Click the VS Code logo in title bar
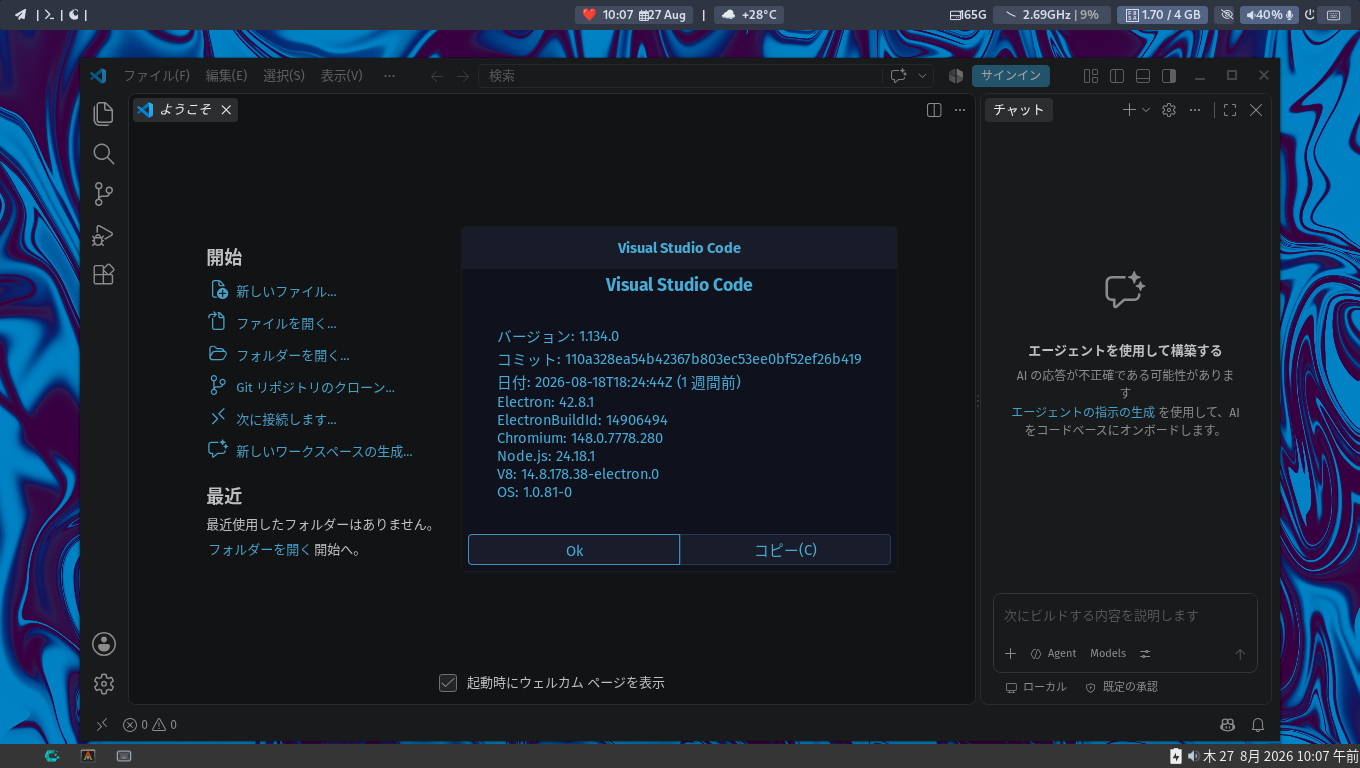Screen dimensions: 1360x768 [x=98, y=76]
